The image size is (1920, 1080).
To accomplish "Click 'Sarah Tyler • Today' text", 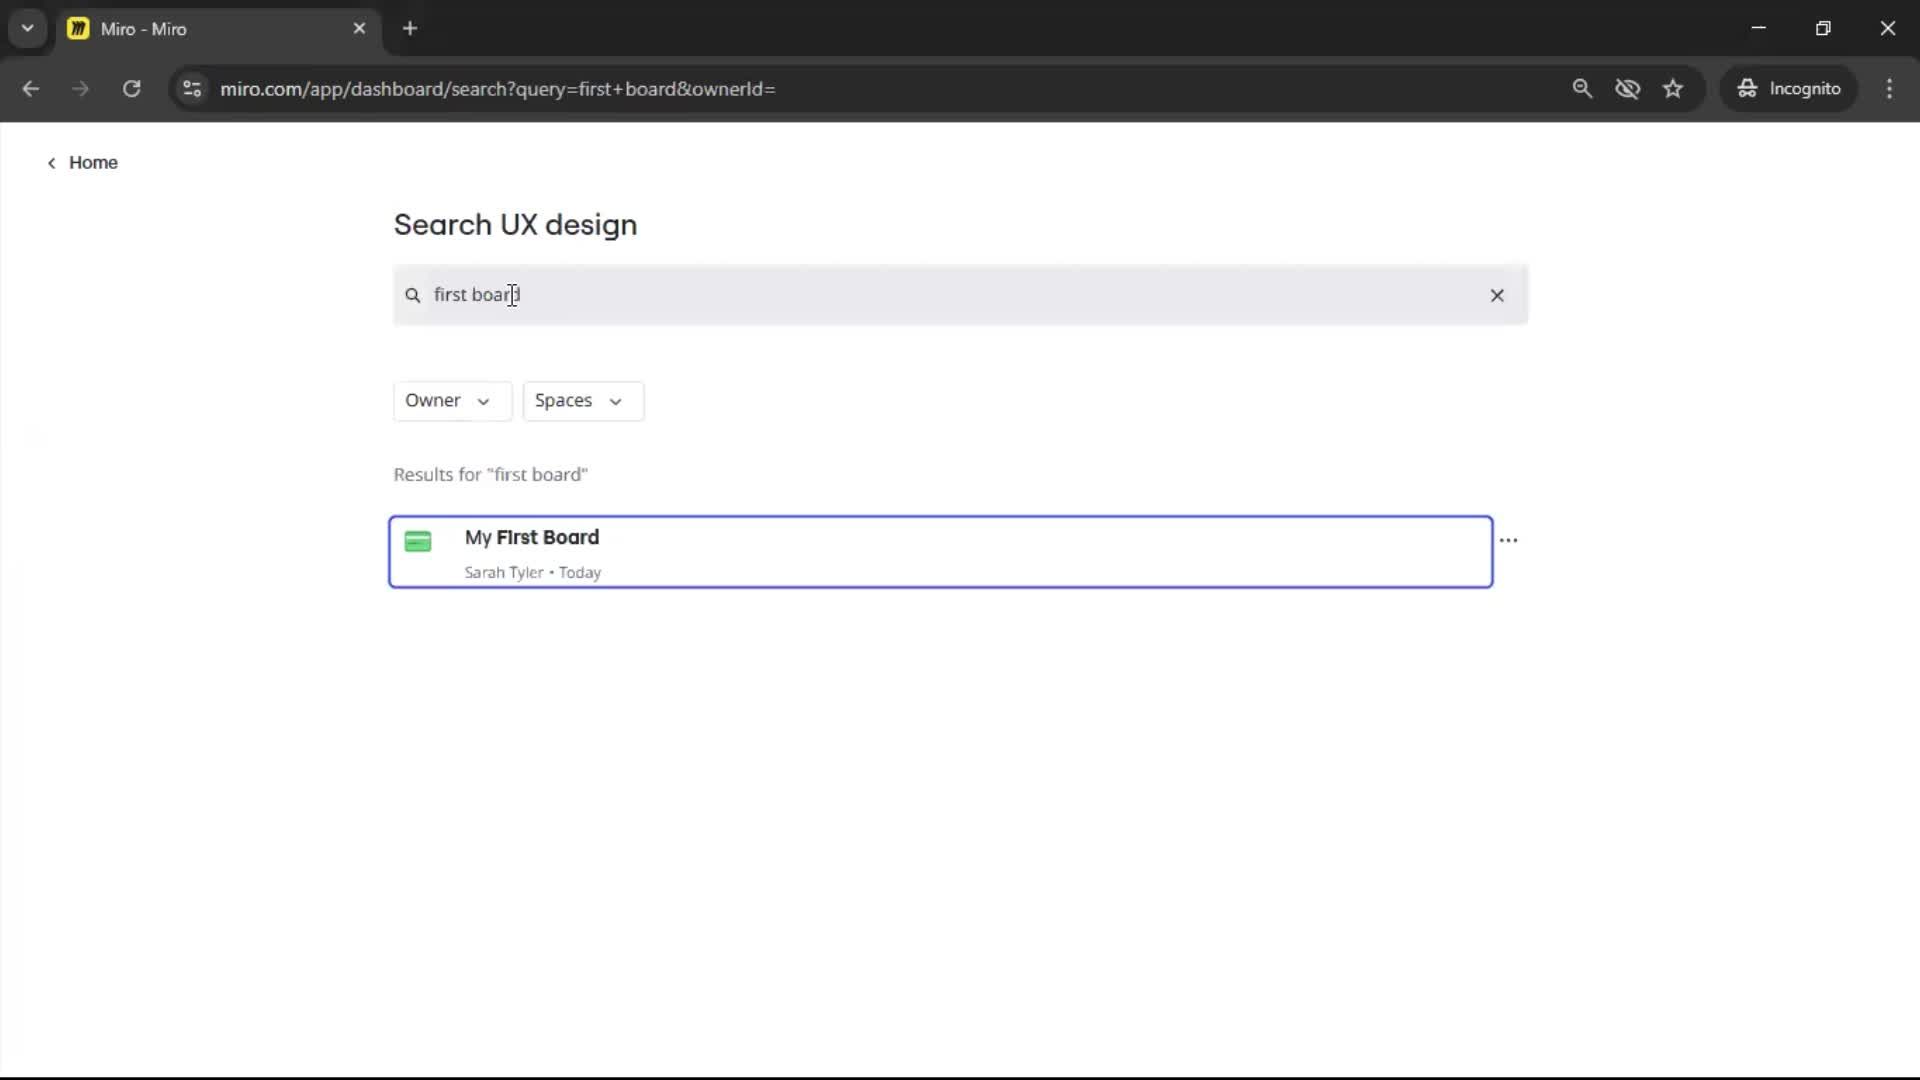I will click(x=533, y=573).
